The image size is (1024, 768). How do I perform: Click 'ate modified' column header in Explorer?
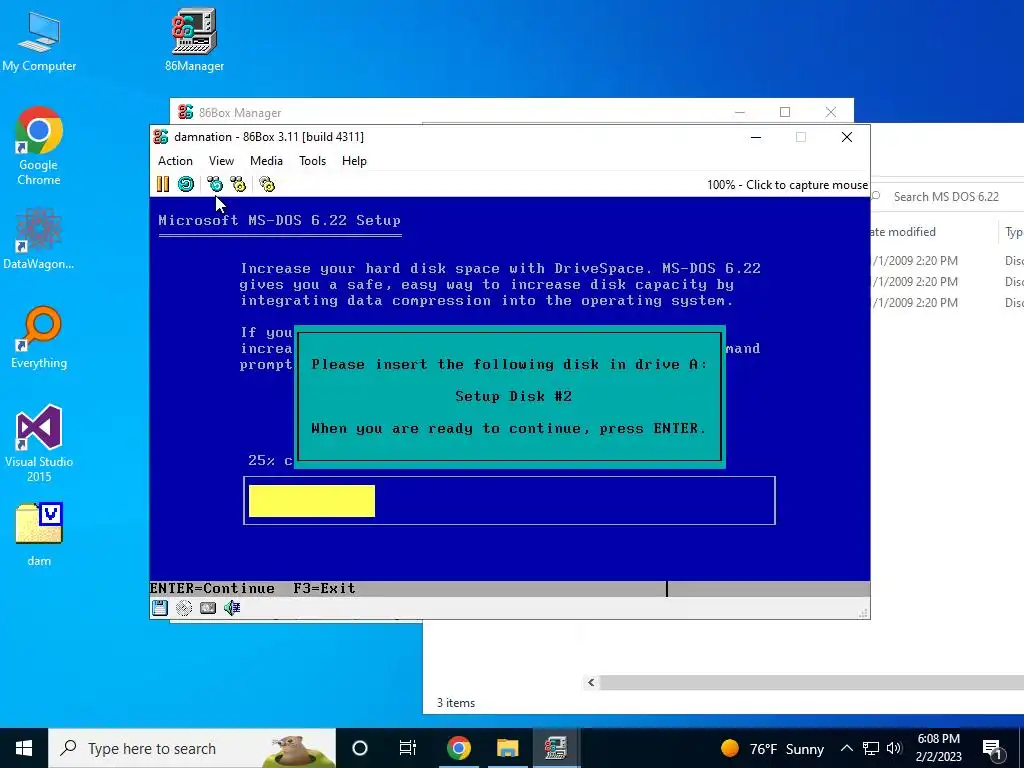[x=903, y=232]
